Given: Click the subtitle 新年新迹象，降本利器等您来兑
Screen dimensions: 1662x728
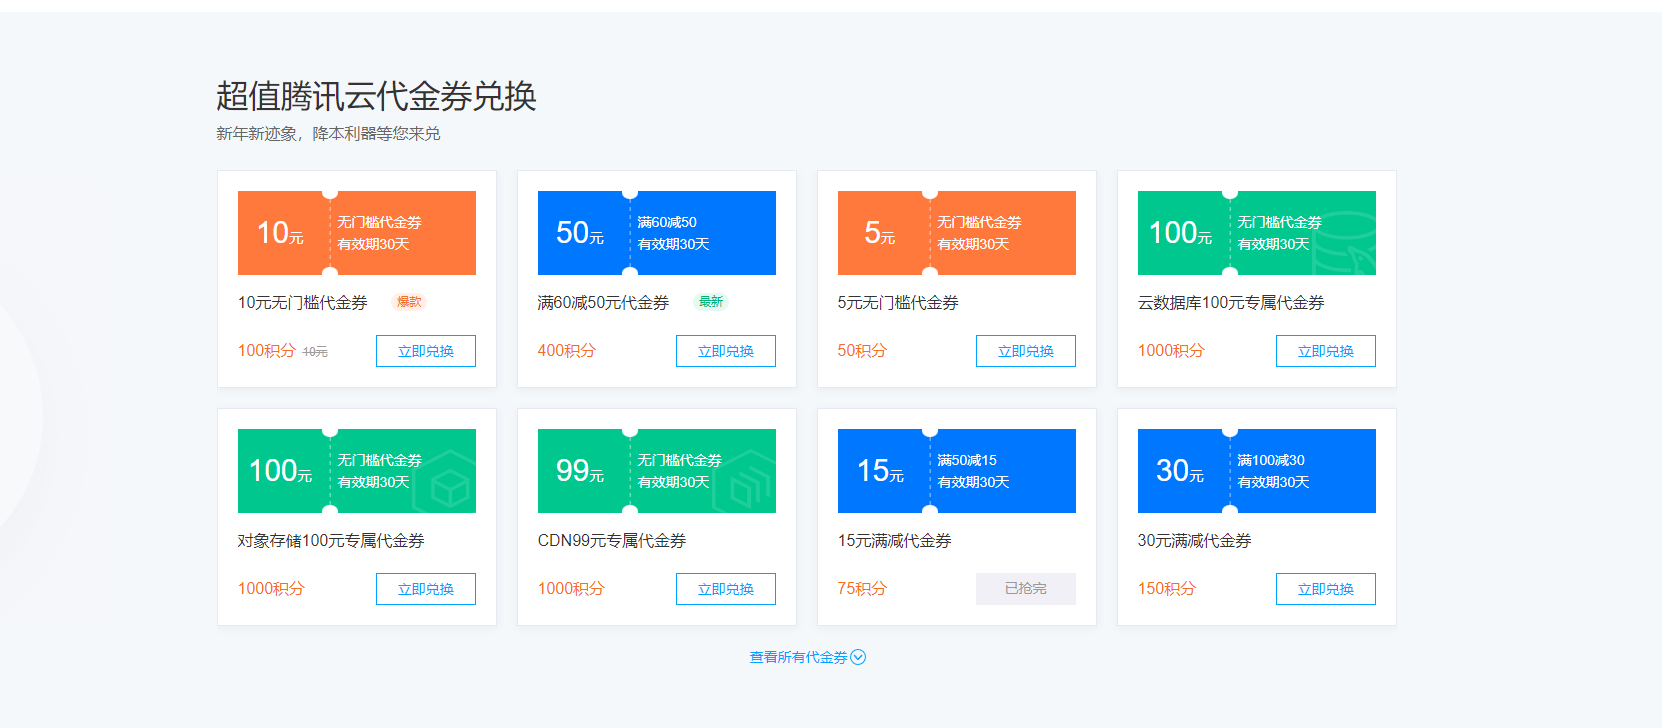Looking at the screenshot, I should tap(328, 134).
